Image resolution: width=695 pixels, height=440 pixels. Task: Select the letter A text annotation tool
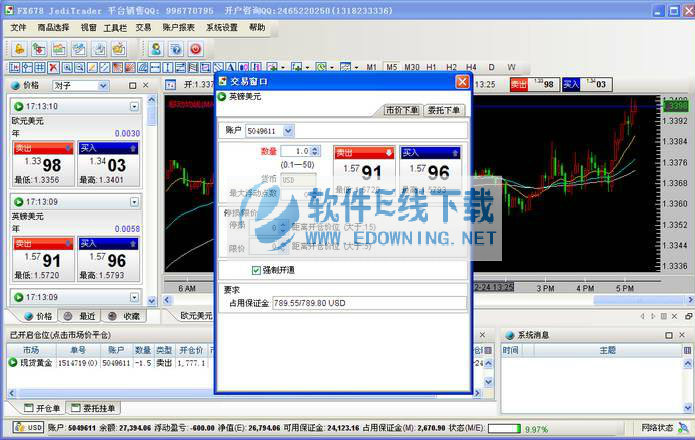pyautogui.click(x=231, y=67)
